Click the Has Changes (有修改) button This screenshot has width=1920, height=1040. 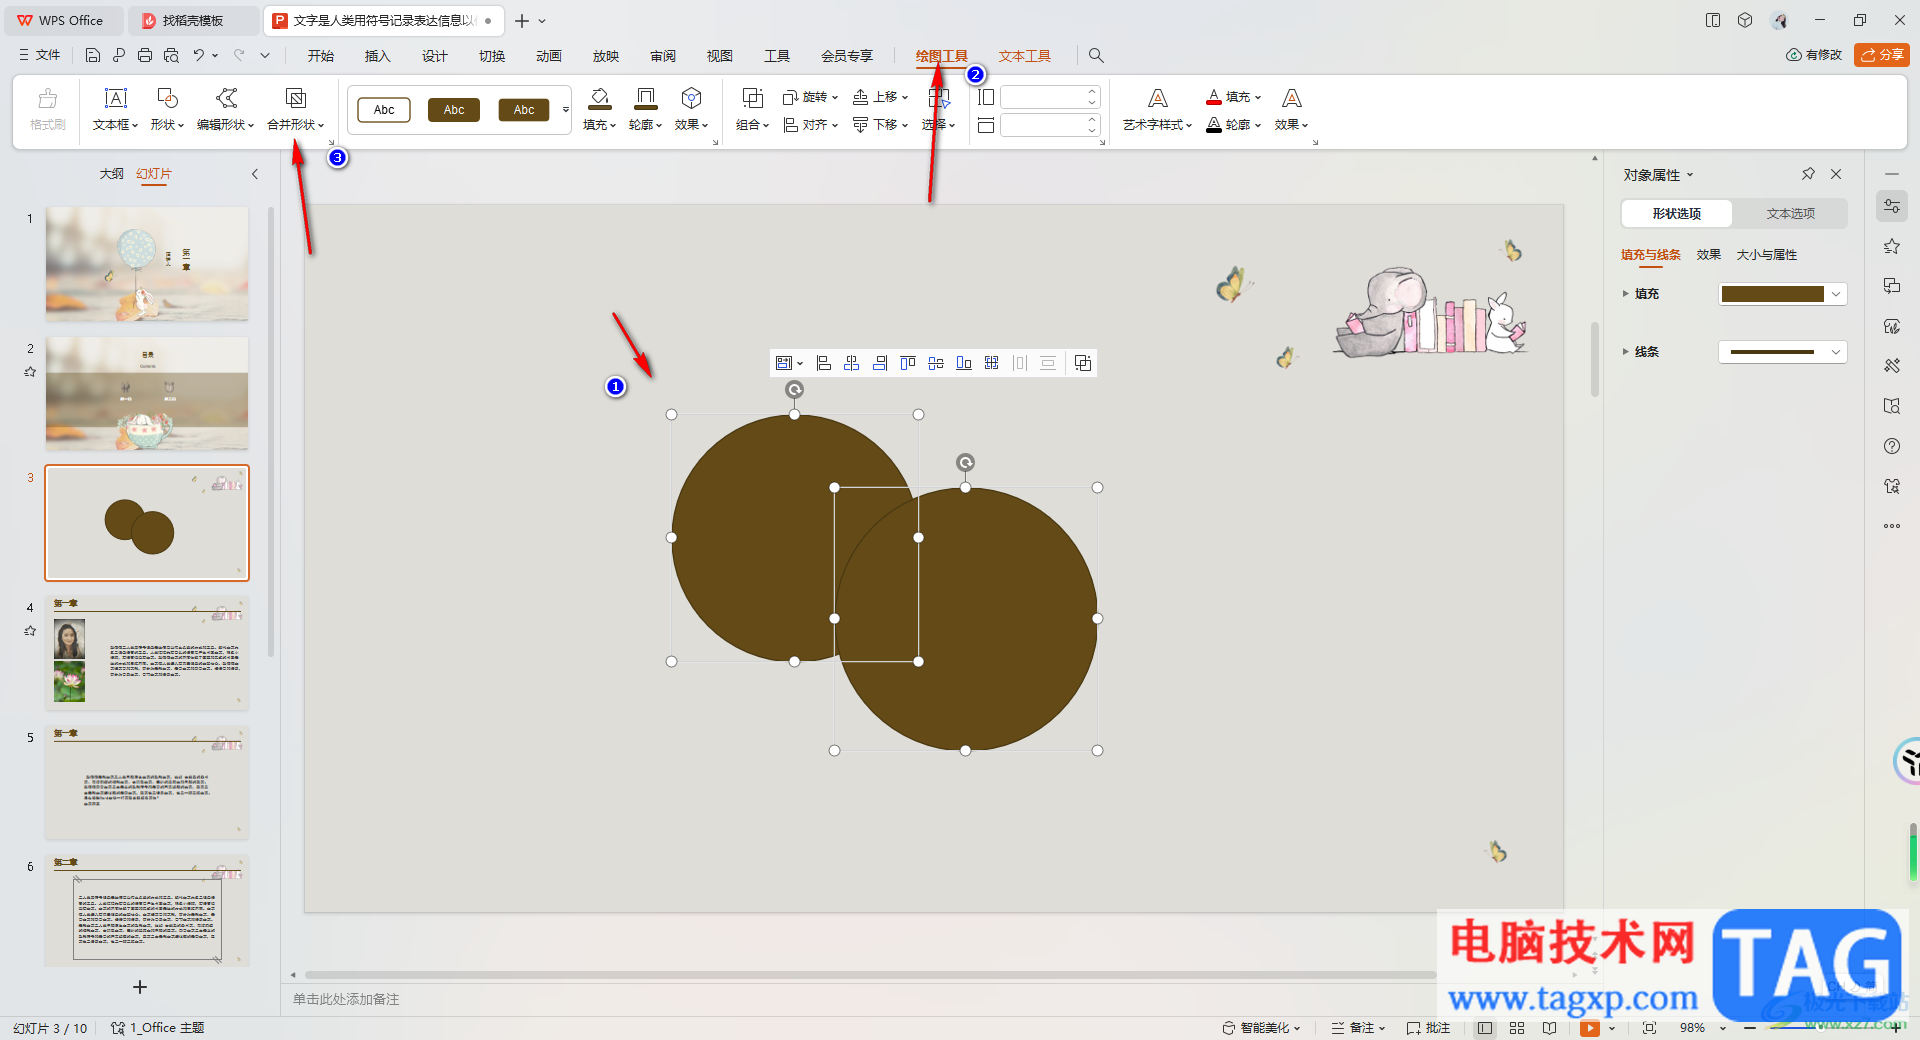click(1813, 55)
